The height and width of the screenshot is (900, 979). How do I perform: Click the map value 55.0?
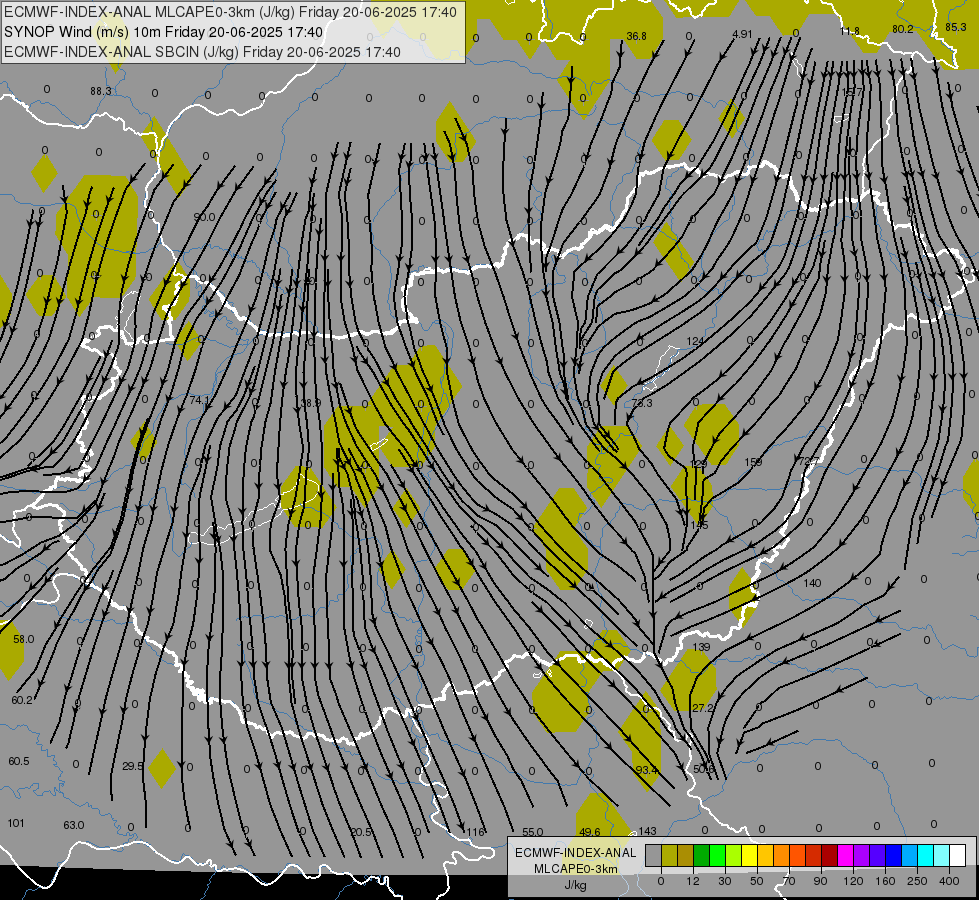click(533, 832)
